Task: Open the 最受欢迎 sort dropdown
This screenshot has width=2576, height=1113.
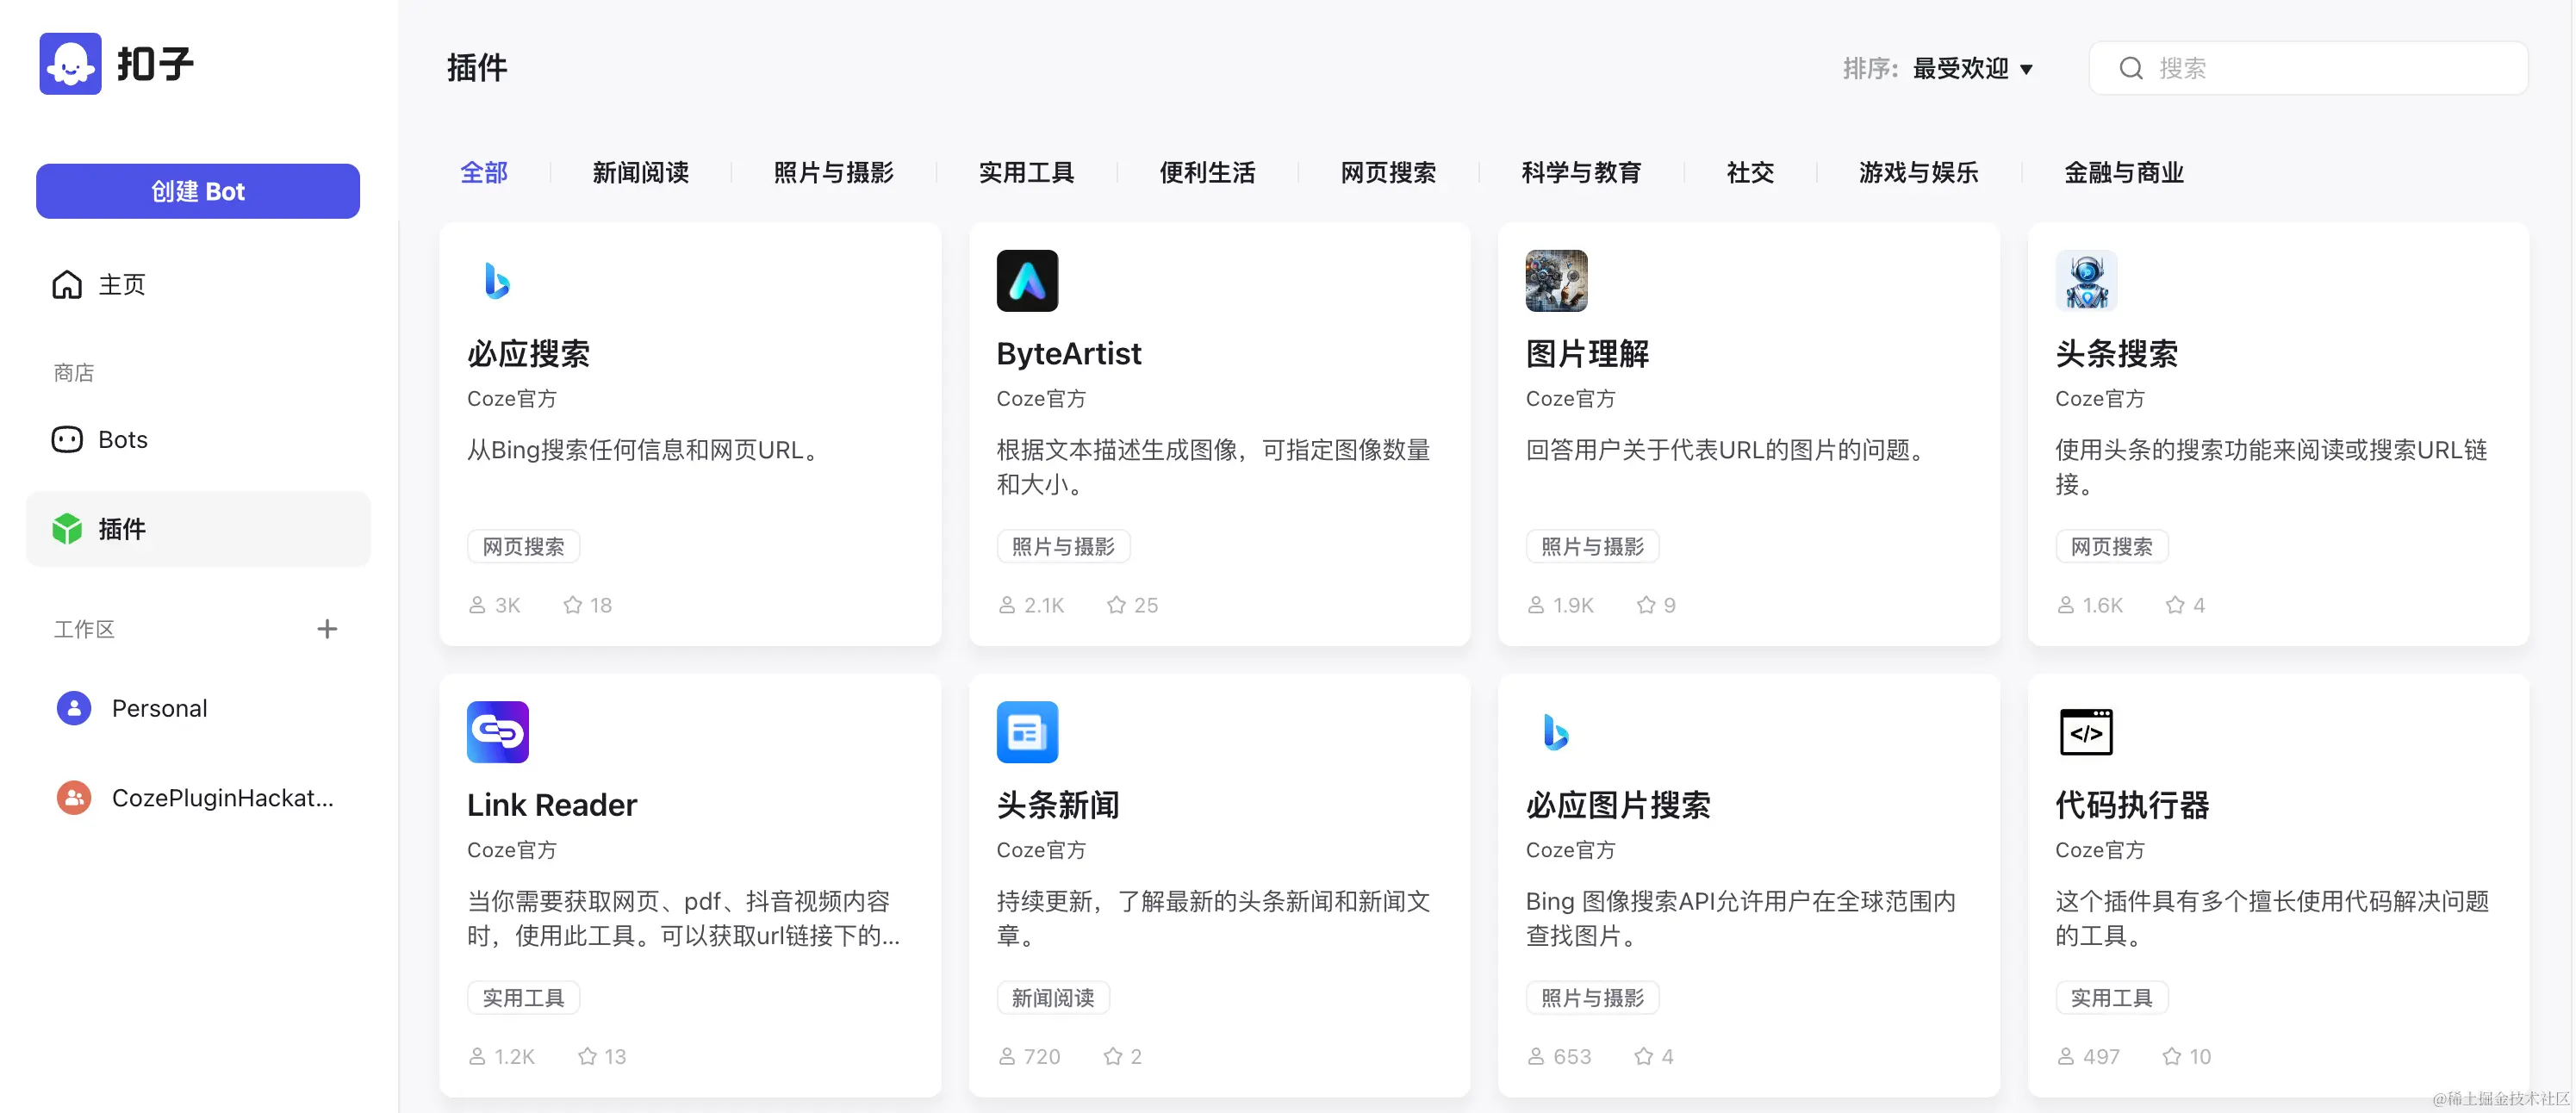Action: pos(1972,69)
